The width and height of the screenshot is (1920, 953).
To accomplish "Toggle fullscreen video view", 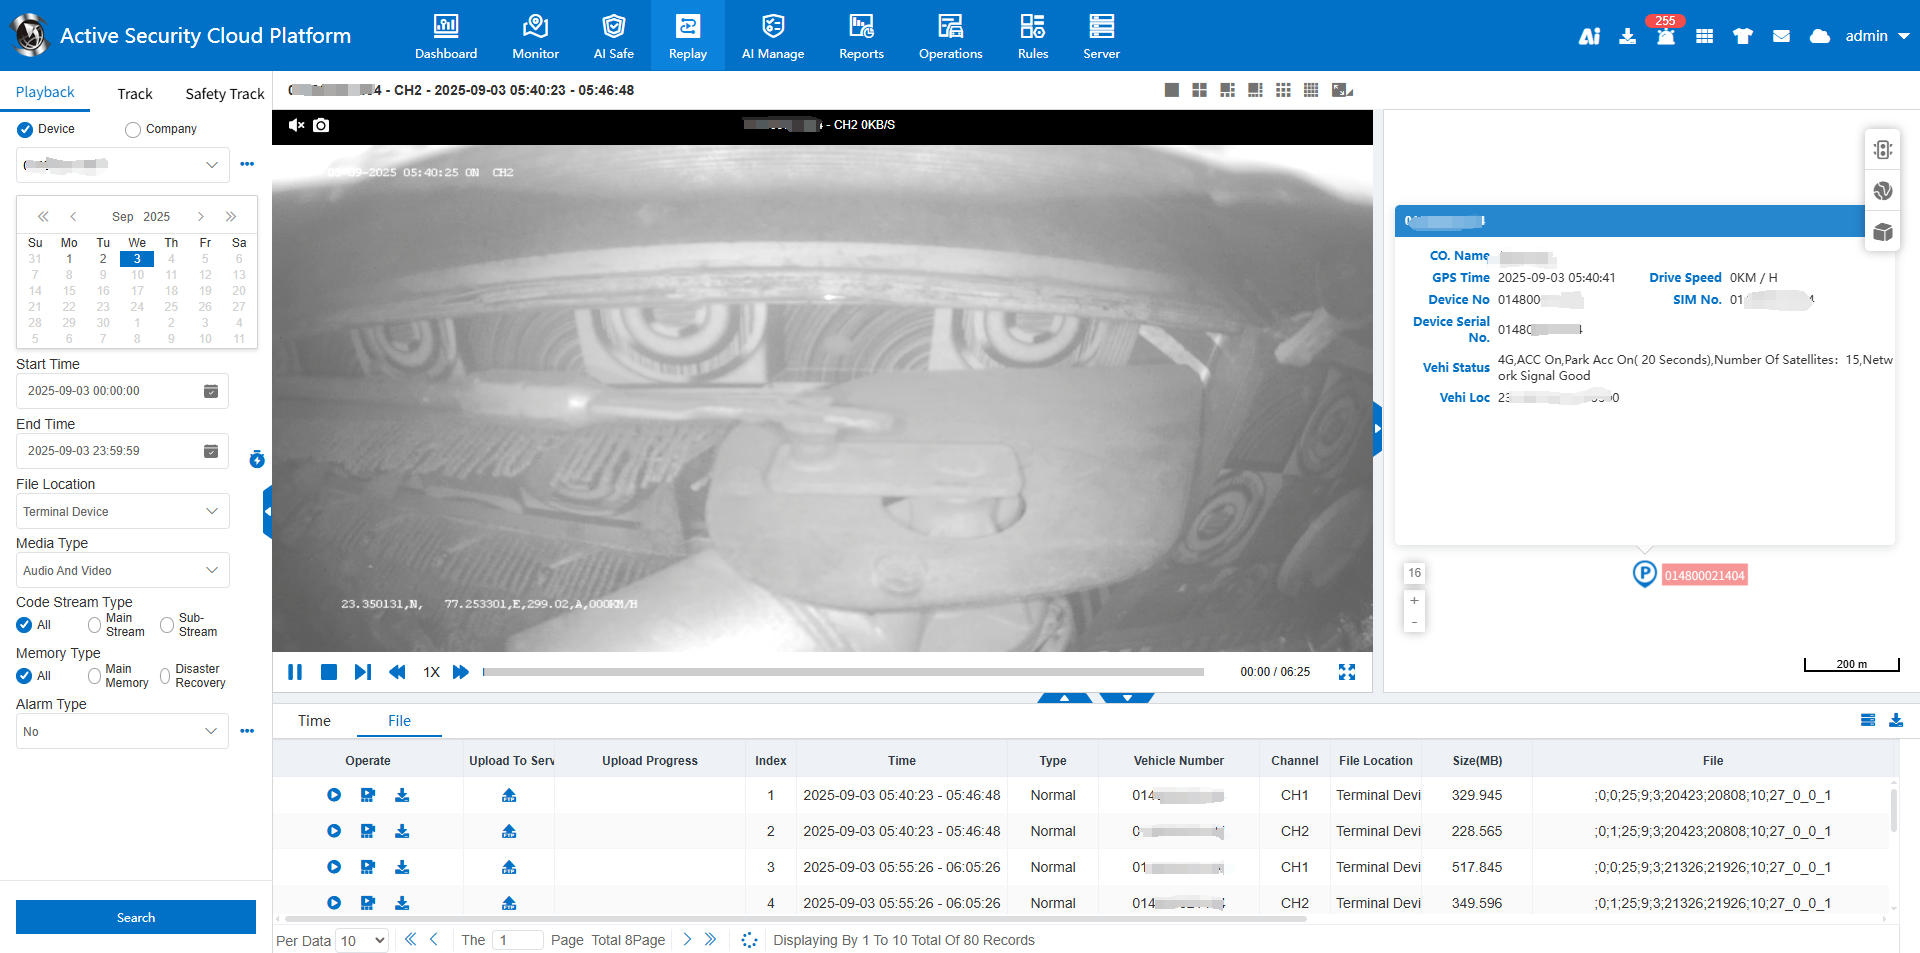I will coord(1347,672).
